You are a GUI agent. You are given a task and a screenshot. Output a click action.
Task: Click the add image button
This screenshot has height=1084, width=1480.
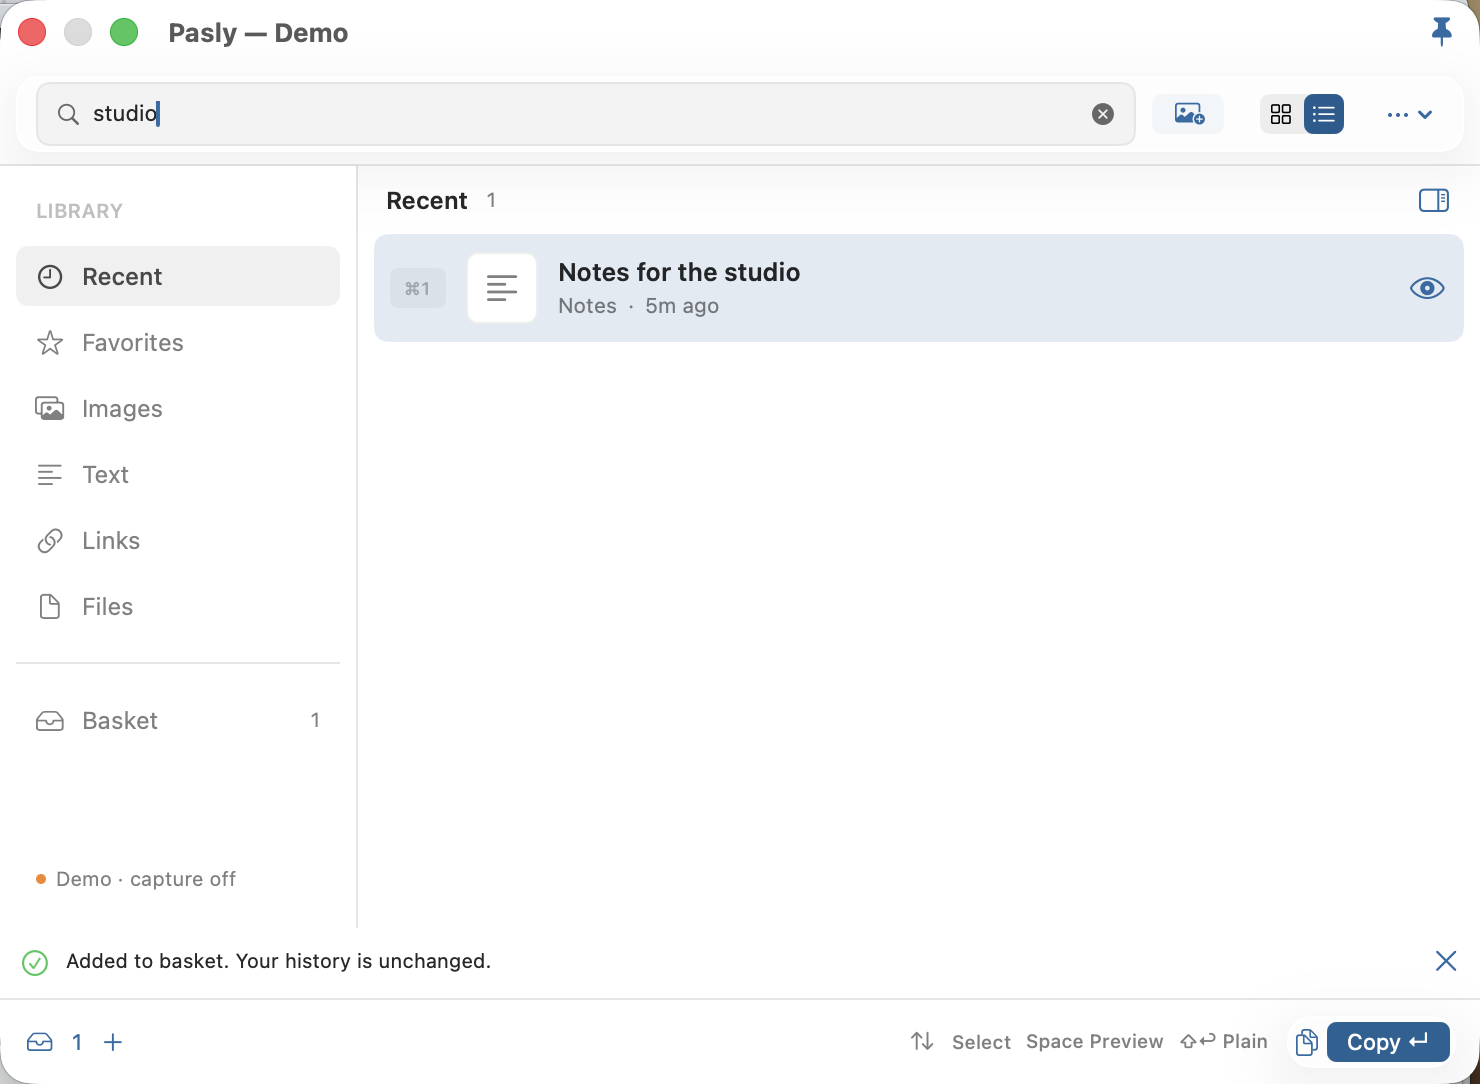coord(1188,114)
